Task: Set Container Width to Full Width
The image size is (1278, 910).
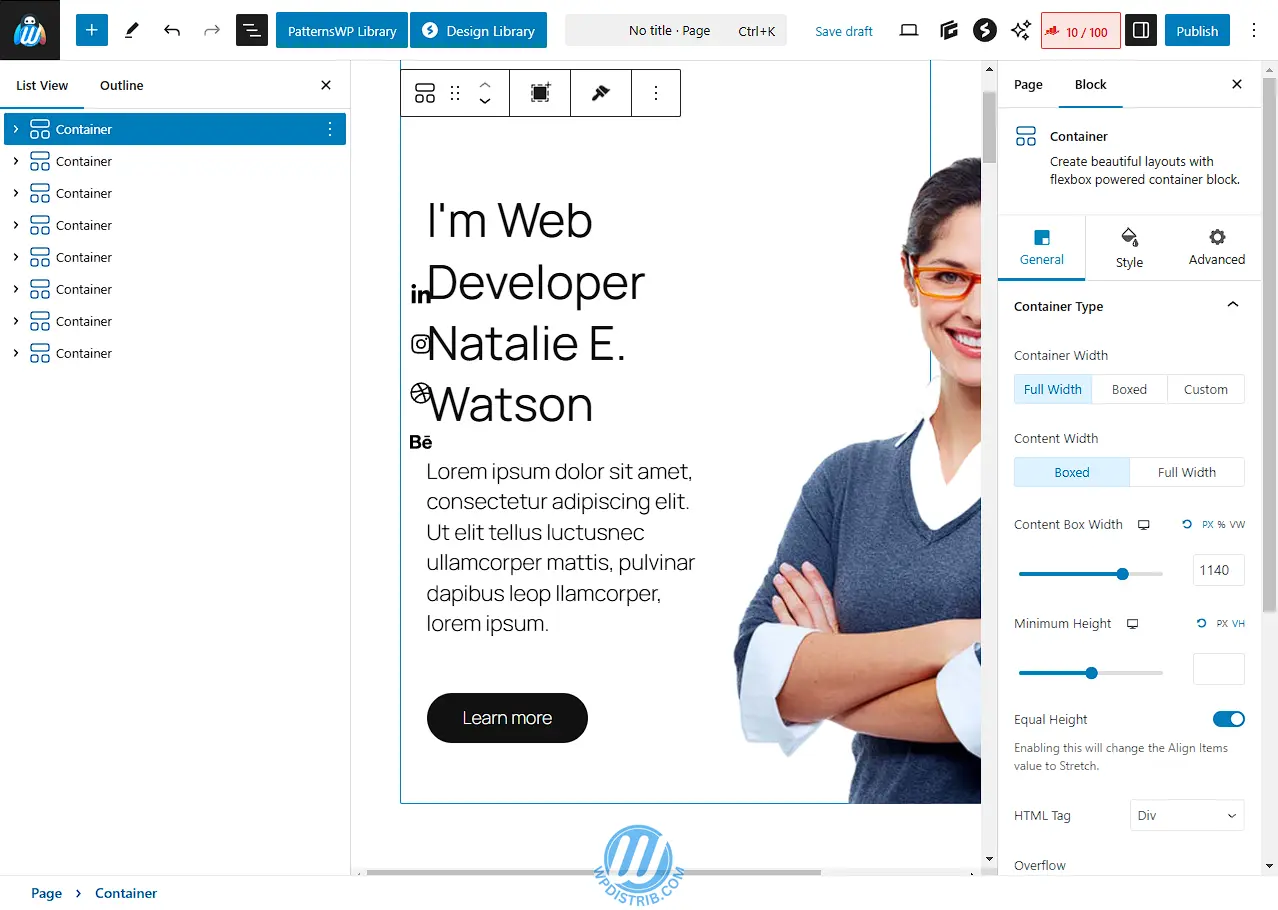Action: coord(1053,389)
